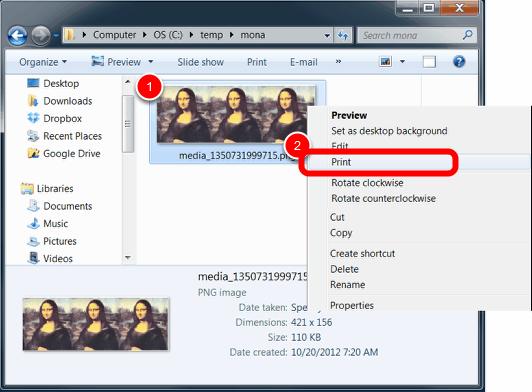532x392 pixels.
Task: Select the media_1350731999715 image thumbnail
Action: point(236,114)
